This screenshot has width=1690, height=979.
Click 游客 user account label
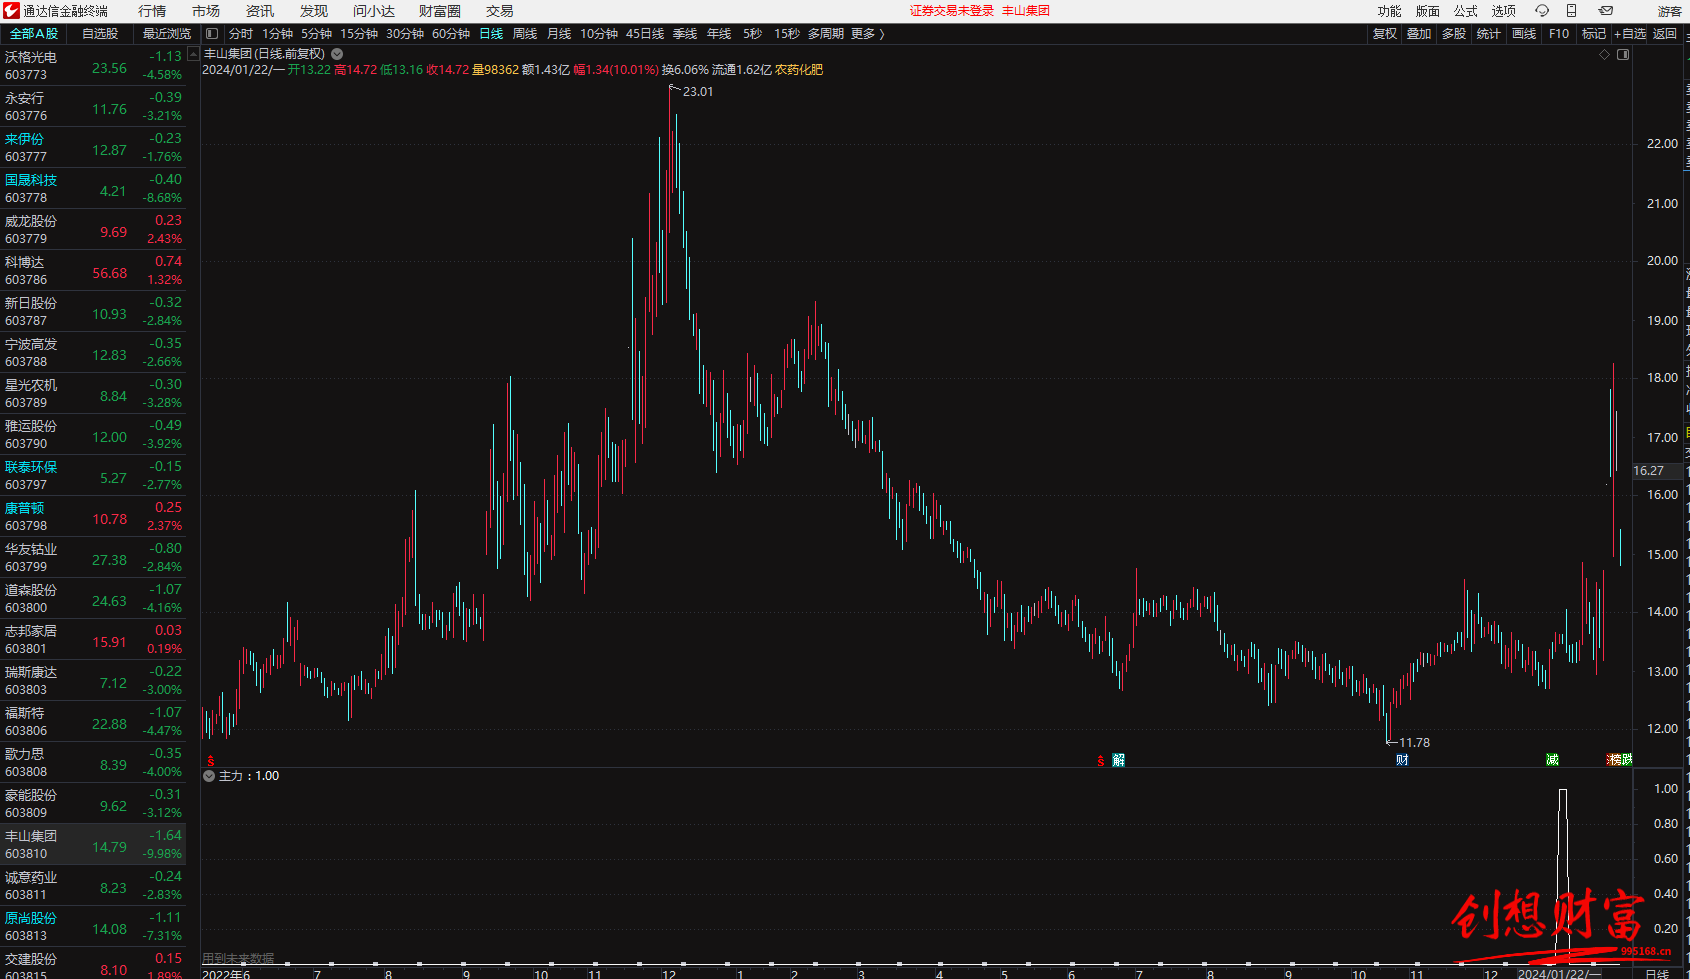click(x=1669, y=11)
